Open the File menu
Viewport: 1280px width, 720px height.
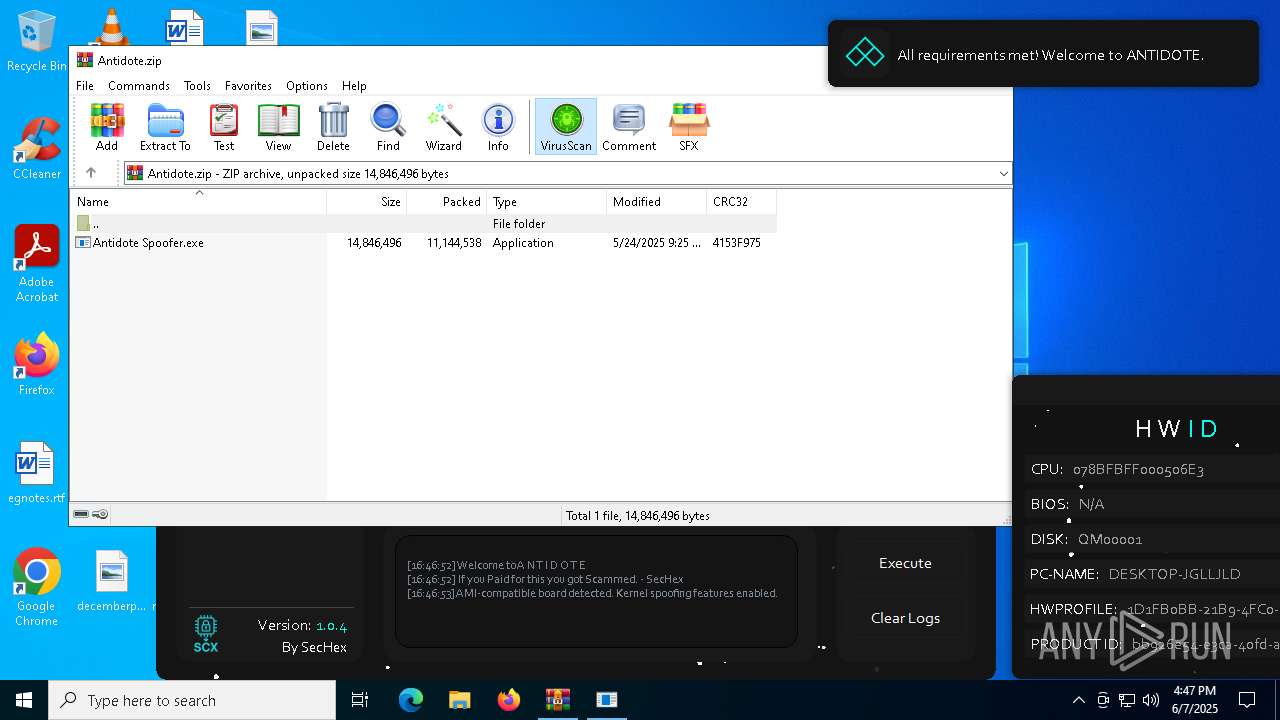pos(85,86)
